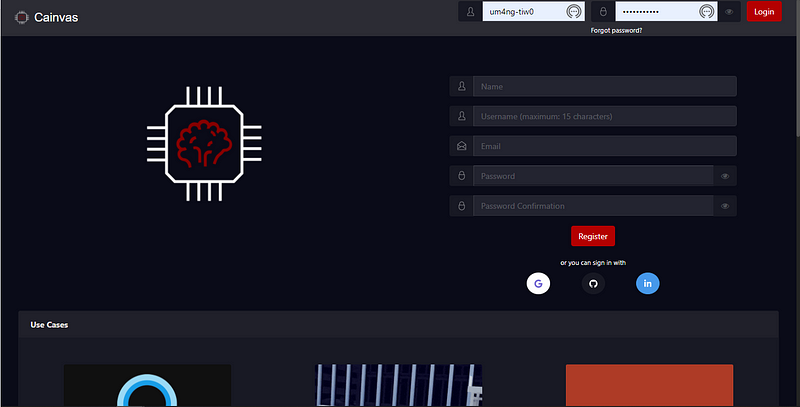Click the Login button
800x407 pixels.
point(764,11)
